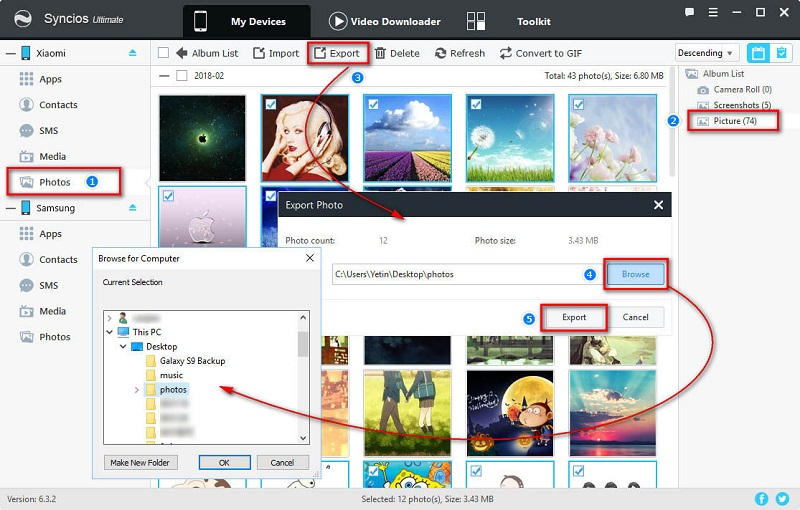Open the Toolkit tab
This screenshot has height=510, width=800.
(x=509, y=21)
